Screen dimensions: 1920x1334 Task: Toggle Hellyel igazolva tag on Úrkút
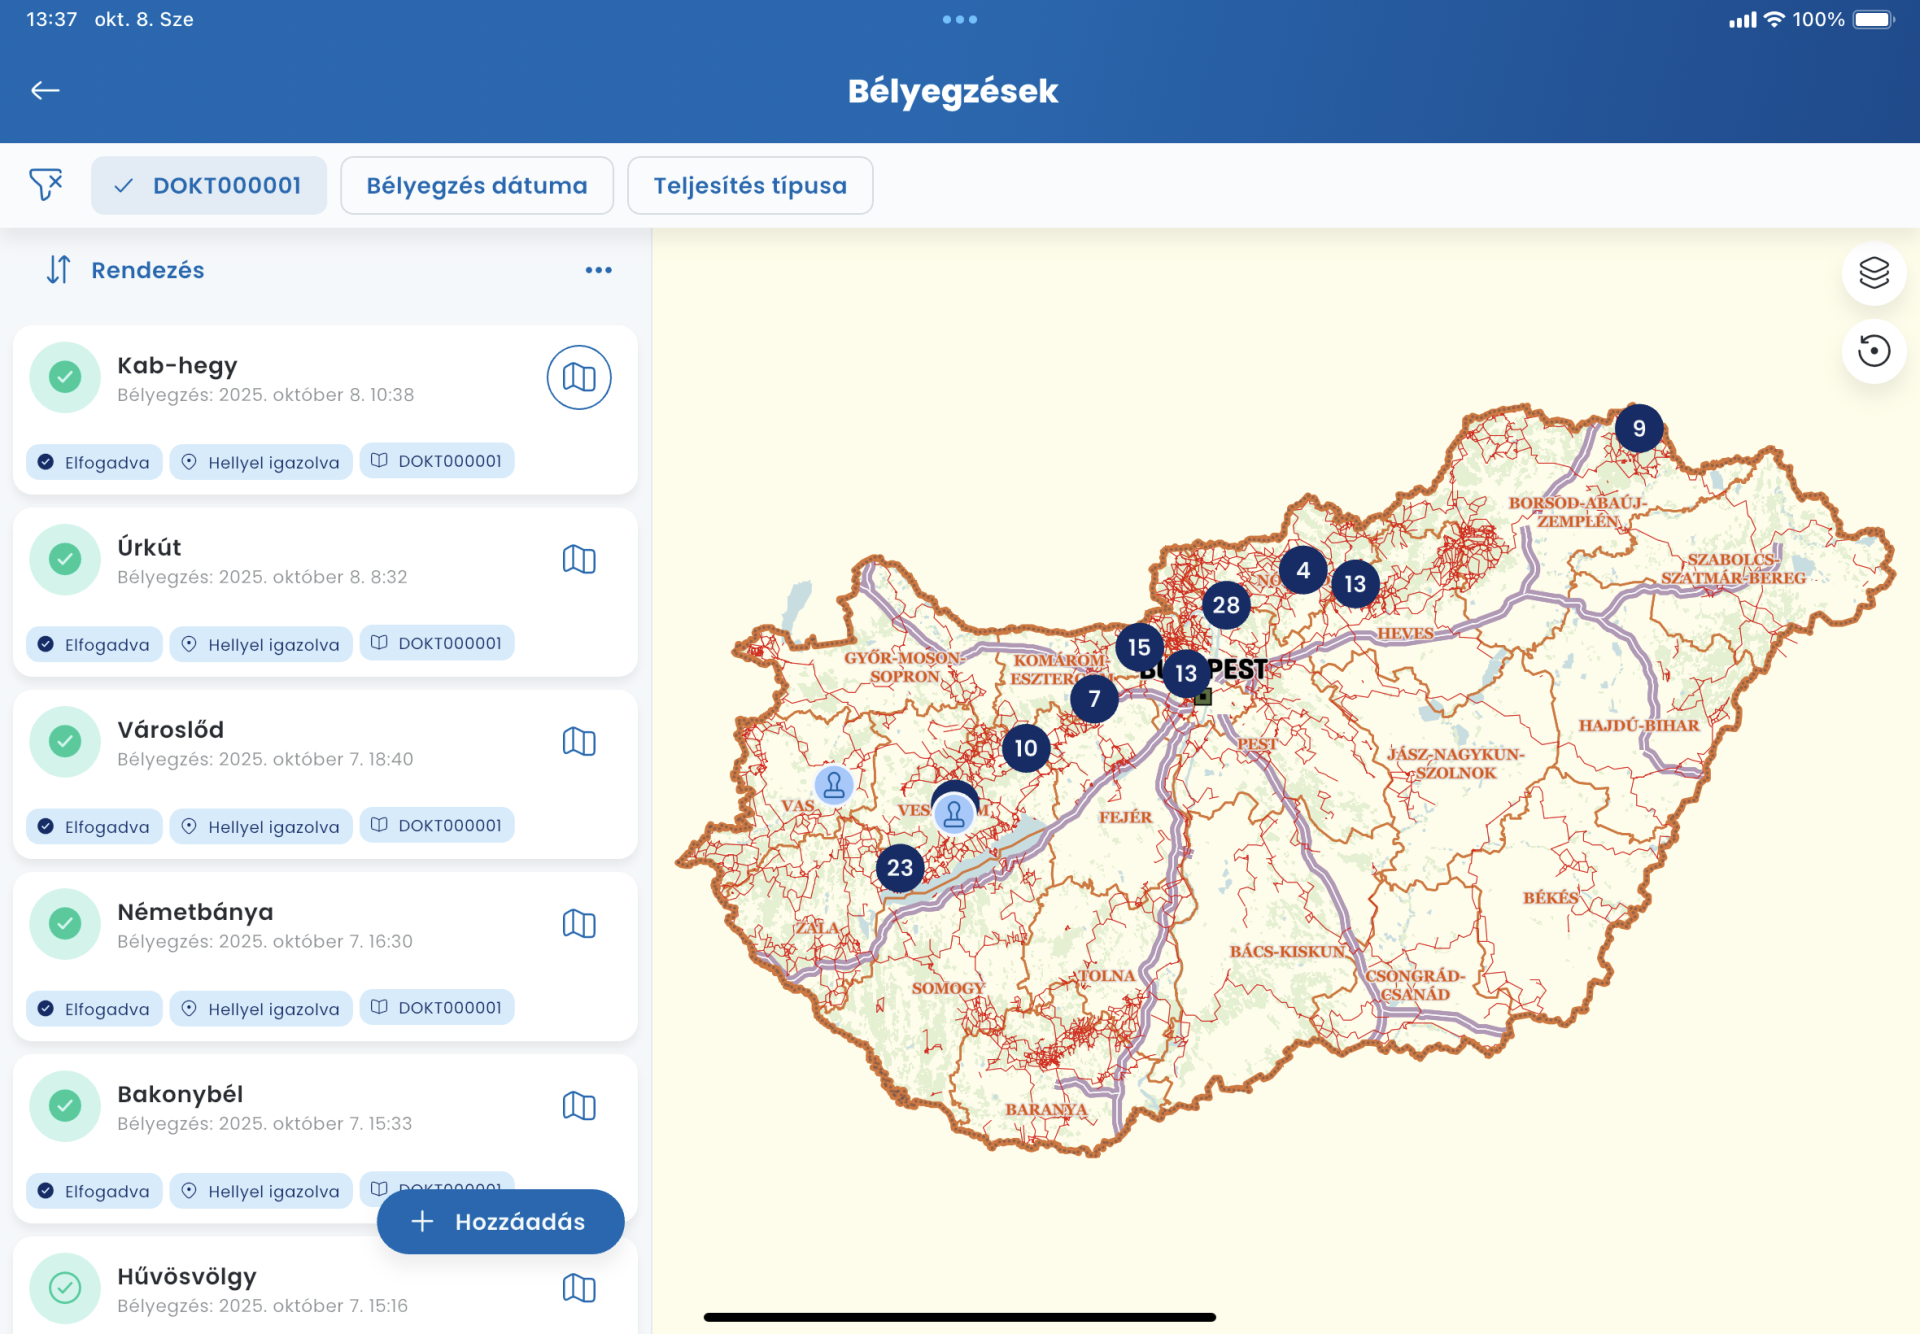click(261, 644)
